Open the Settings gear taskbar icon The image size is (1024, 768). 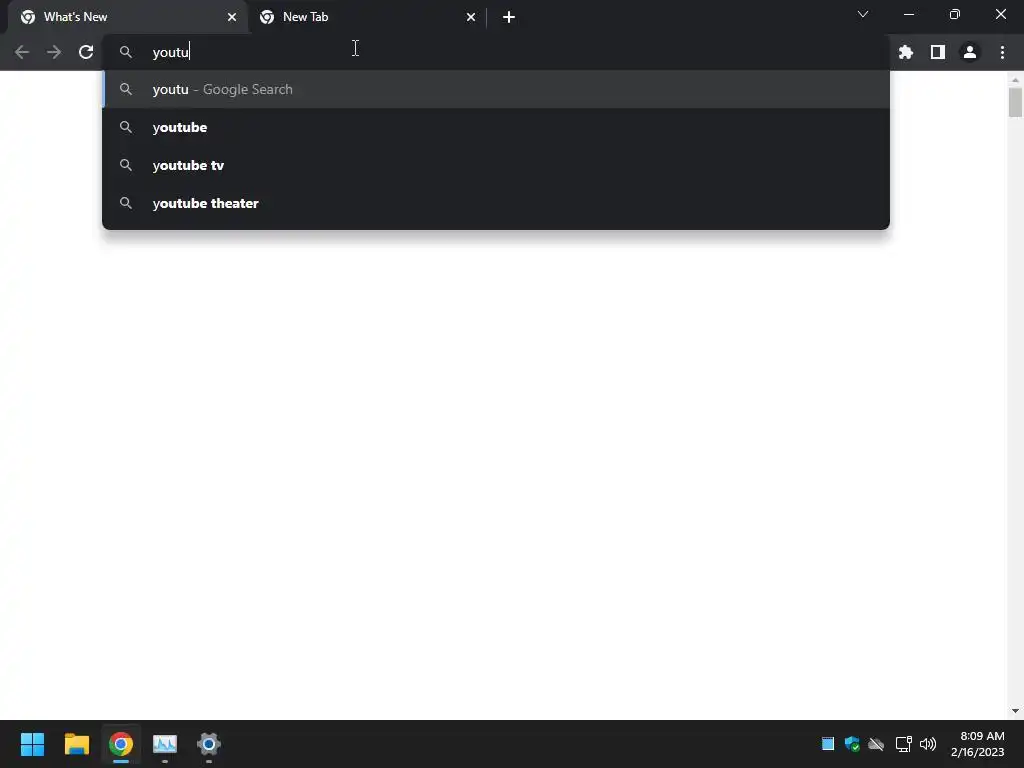coord(209,744)
